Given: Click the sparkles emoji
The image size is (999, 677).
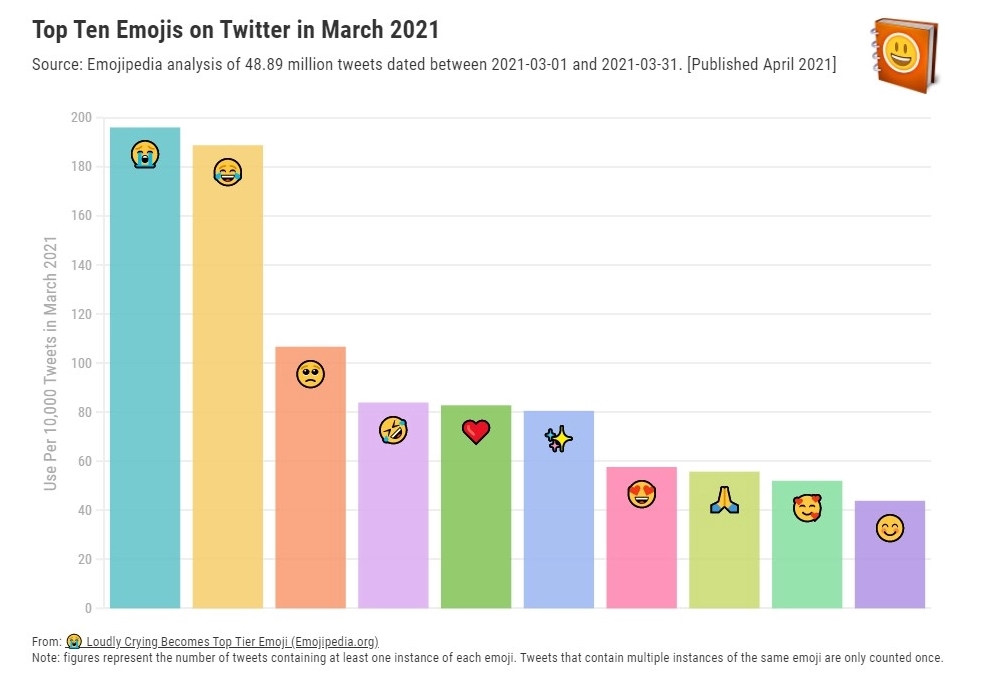Looking at the screenshot, I should [558, 438].
